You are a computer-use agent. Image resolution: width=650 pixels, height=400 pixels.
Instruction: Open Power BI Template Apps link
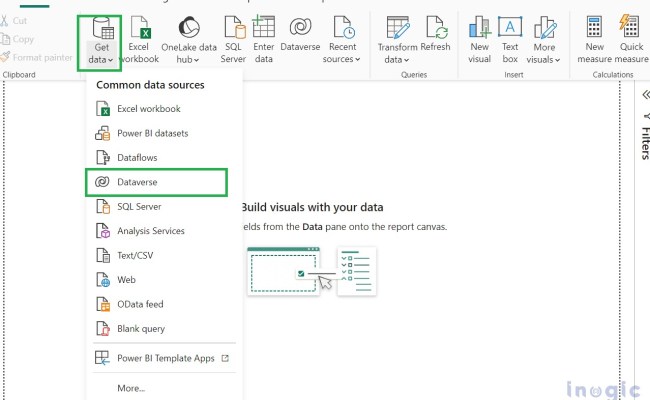click(162, 358)
